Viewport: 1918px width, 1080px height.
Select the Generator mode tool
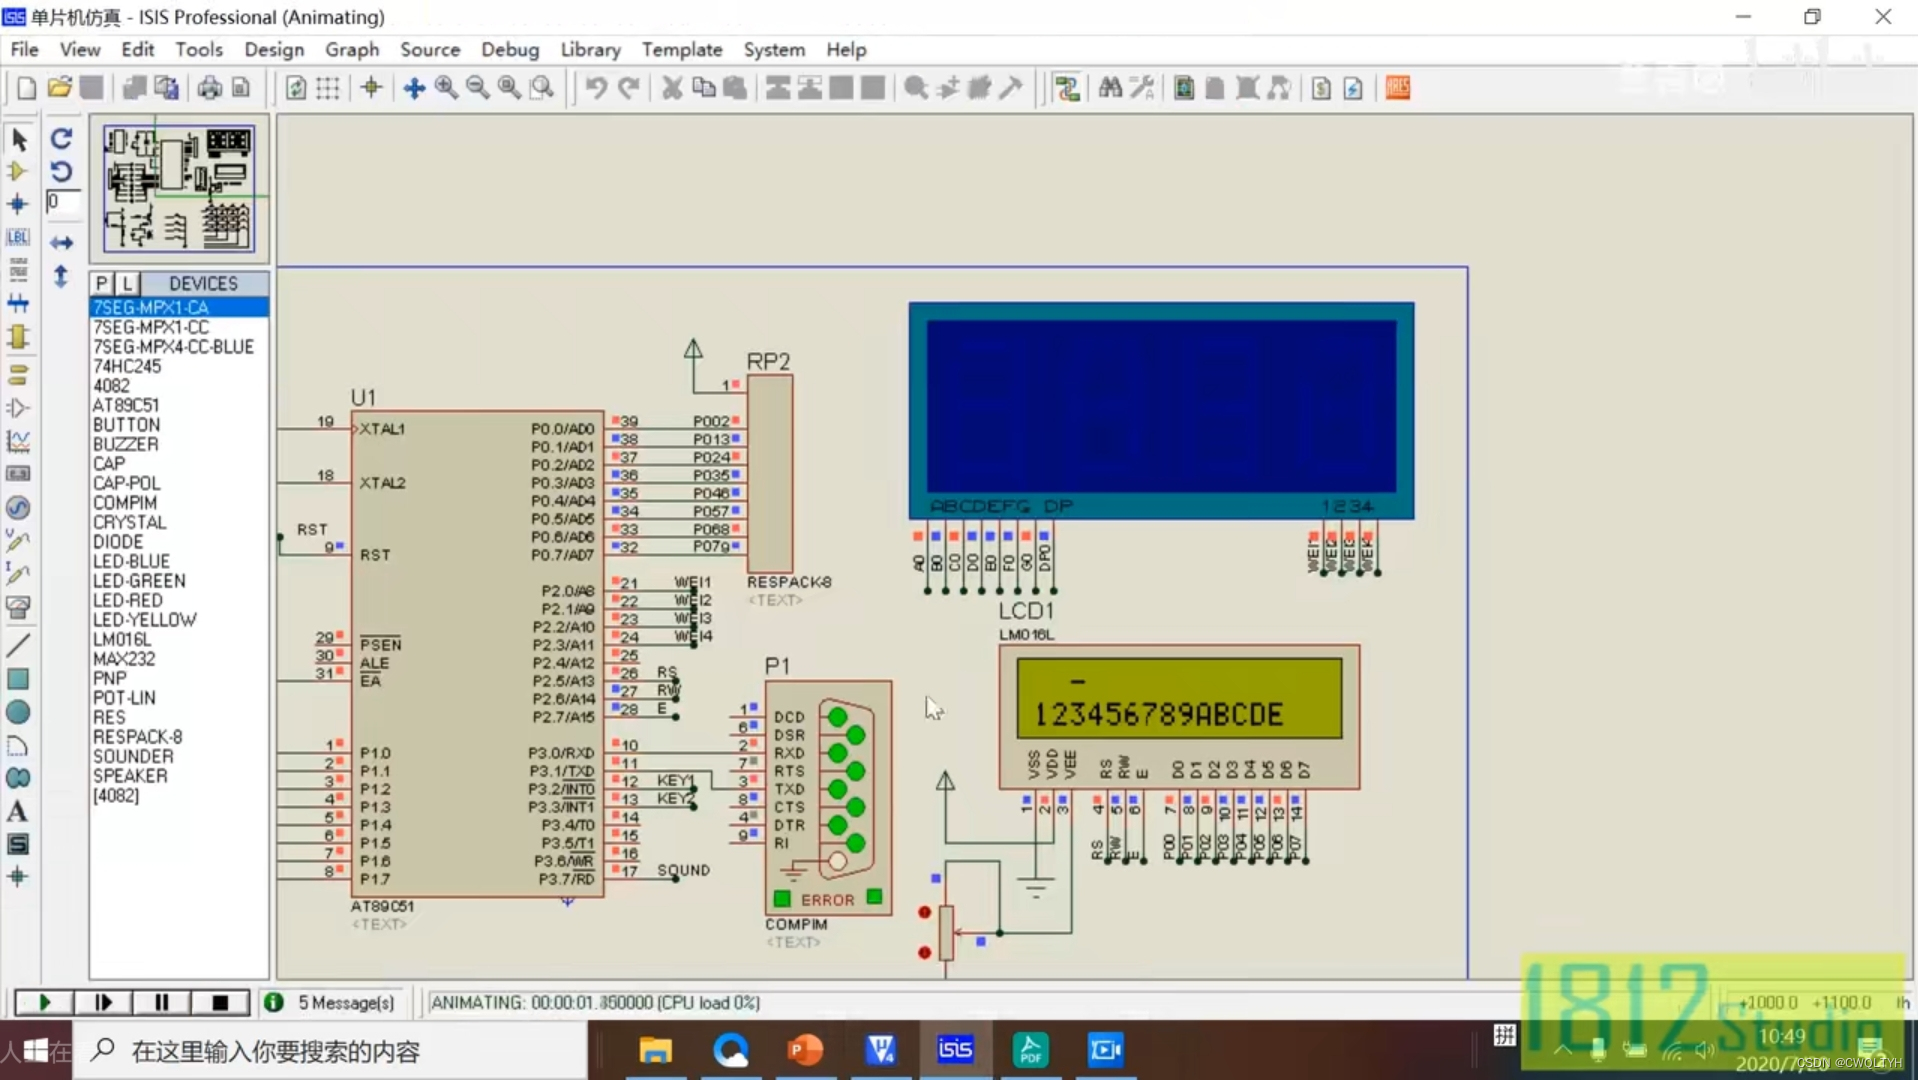(x=18, y=508)
